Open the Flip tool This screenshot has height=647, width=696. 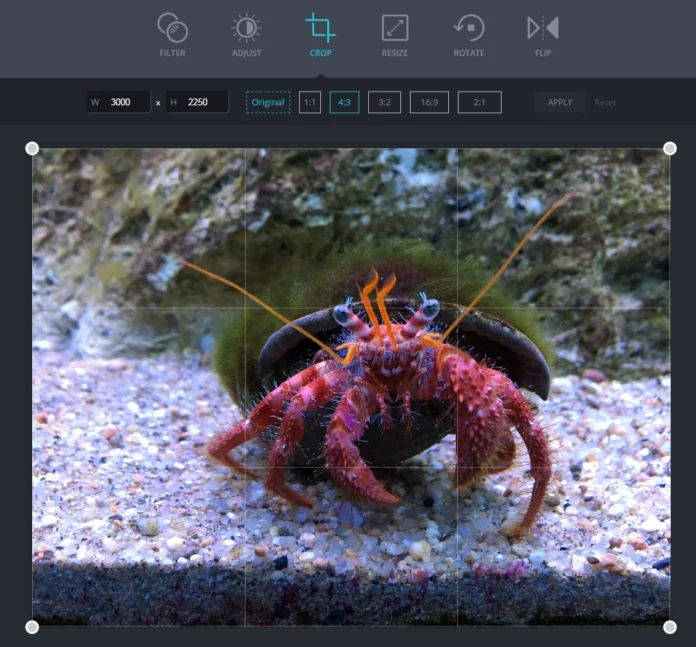pyautogui.click(x=543, y=35)
